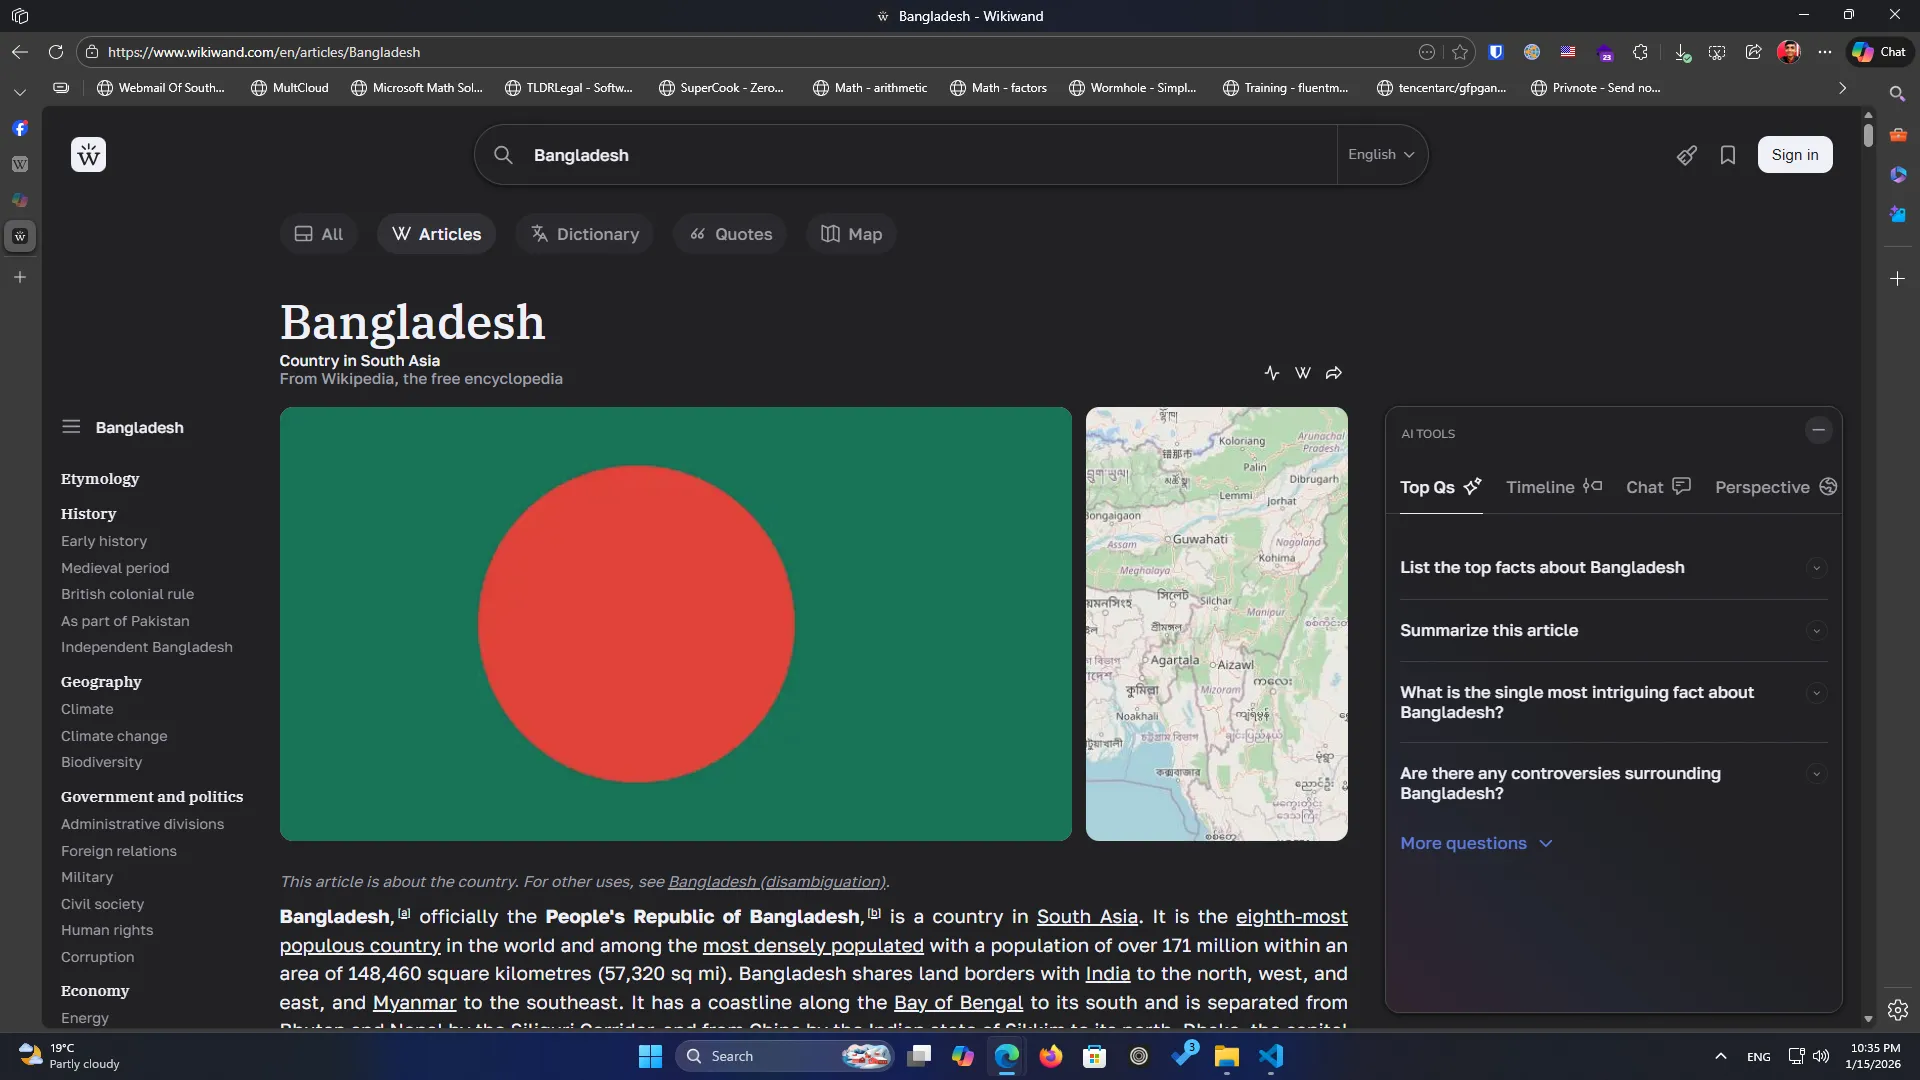Click the search magnifier in the search bar
The height and width of the screenshot is (1080, 1920).
tap(504, 155)
